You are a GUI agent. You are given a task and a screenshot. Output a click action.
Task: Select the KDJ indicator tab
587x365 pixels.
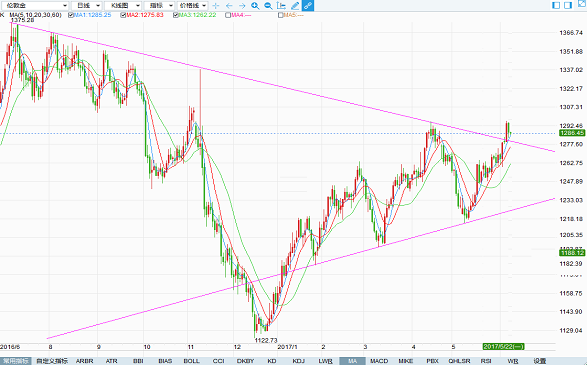298,361
